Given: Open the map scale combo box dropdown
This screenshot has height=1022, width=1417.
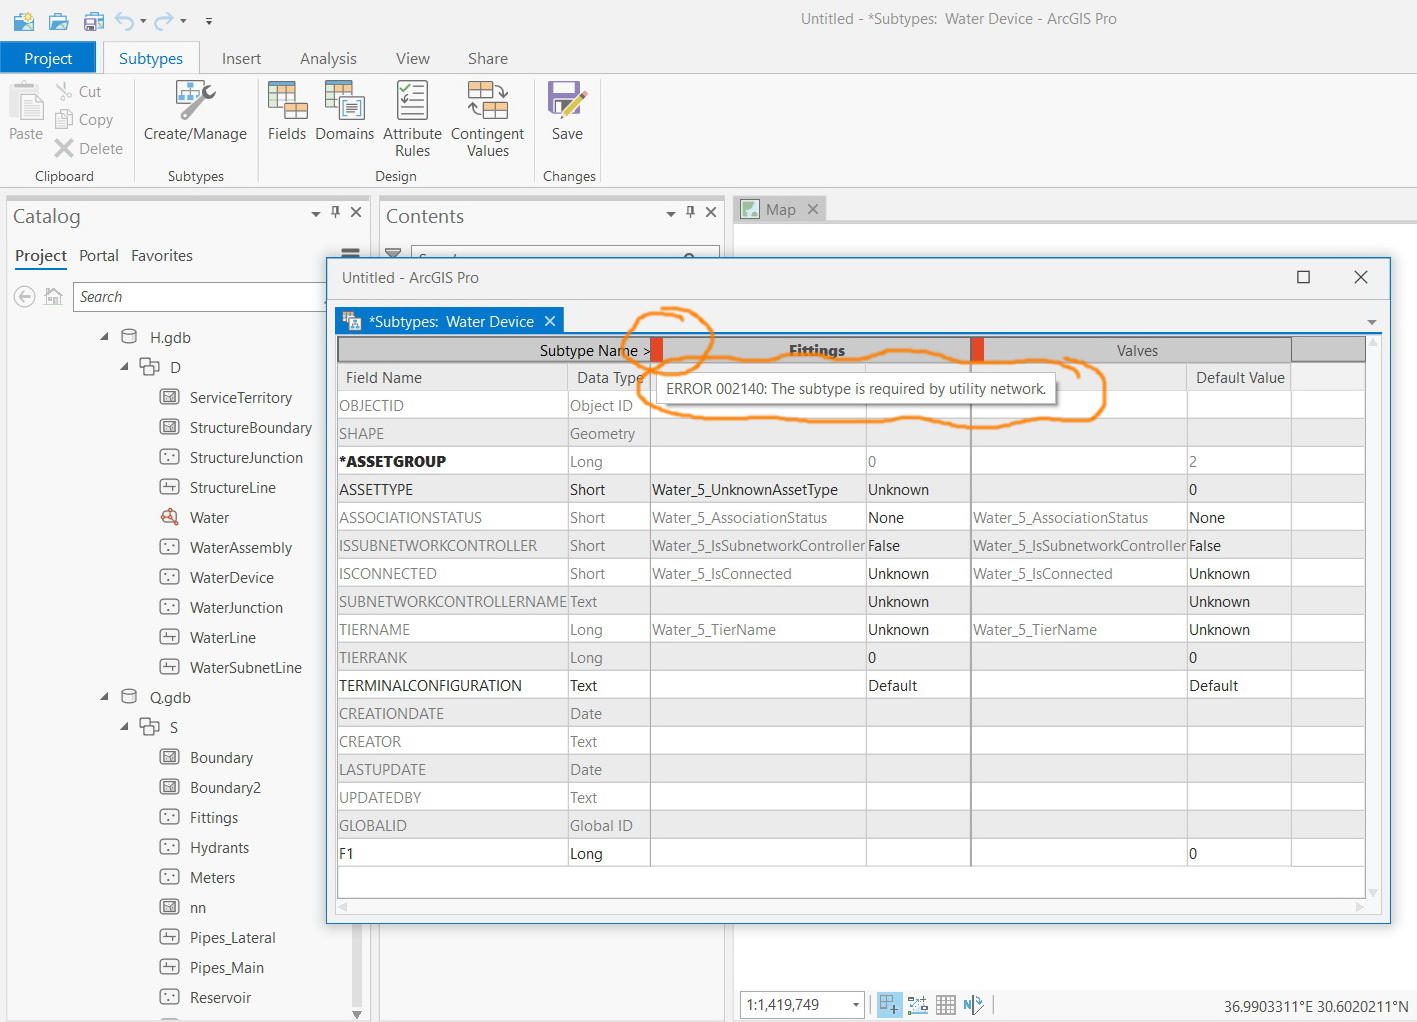Looking at the screenshot, I should [856, 1005].
